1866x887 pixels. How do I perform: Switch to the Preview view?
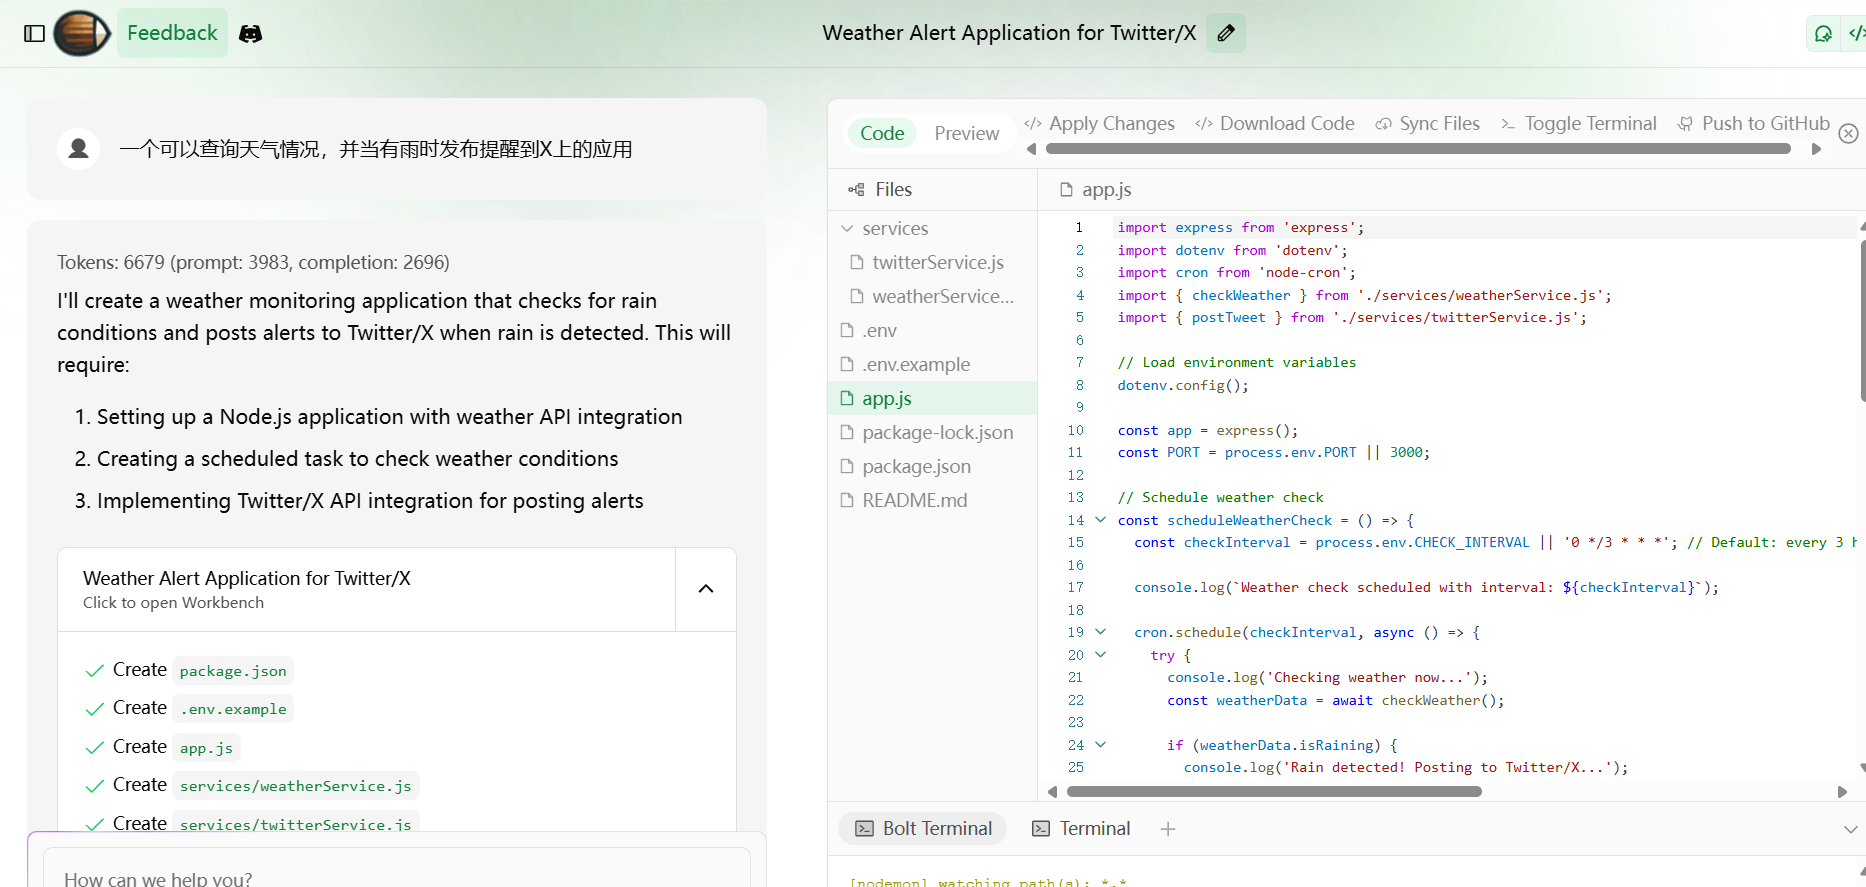966,133
